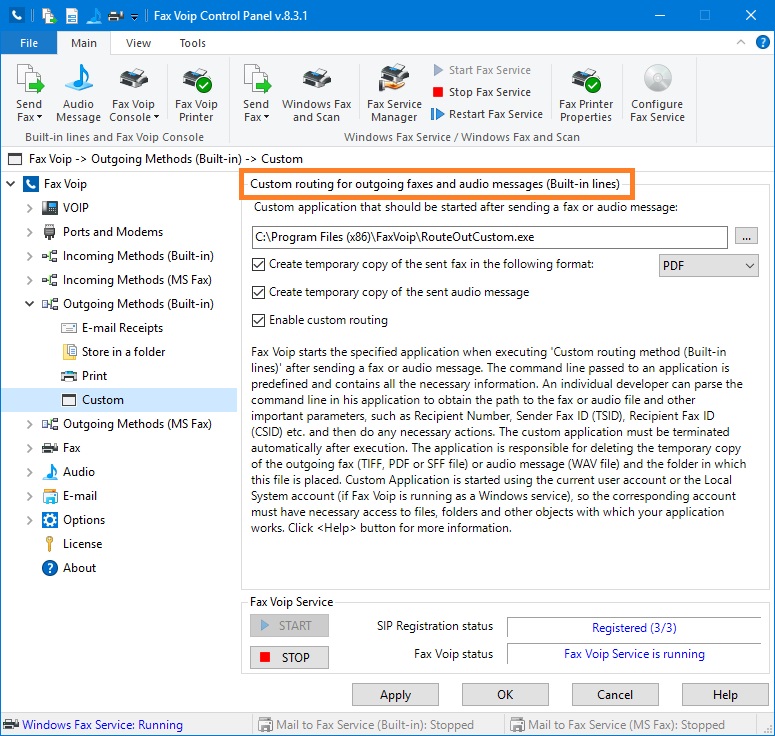
Task: Stop Fax Service from ribbon
Action: 482,92
